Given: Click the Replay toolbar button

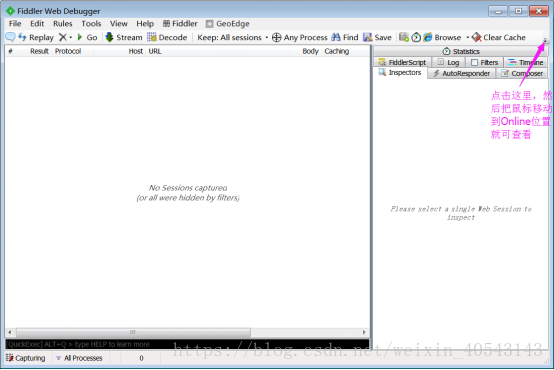Looking at the screenshot, I should [x=36, y=37].
